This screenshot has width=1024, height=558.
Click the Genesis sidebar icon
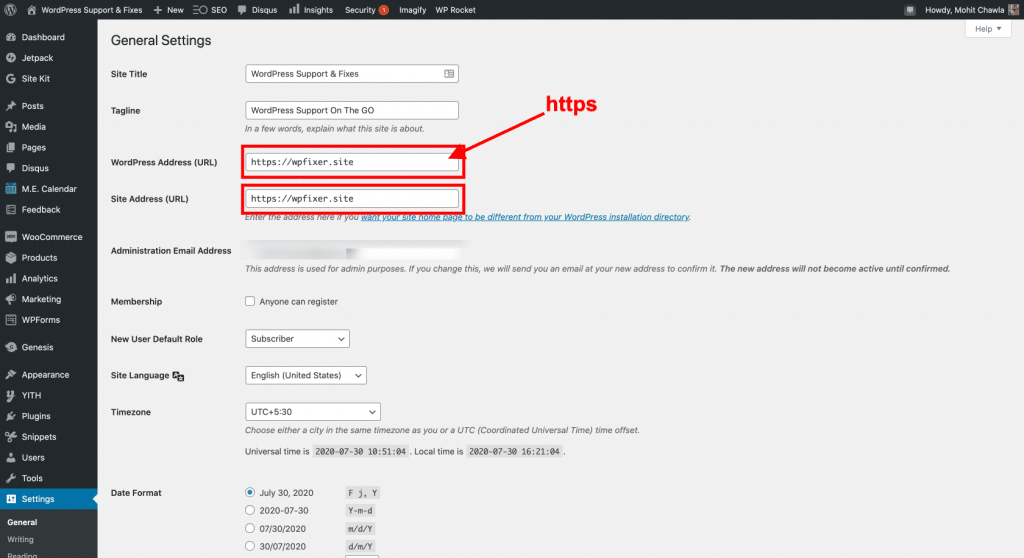point(11,348)
